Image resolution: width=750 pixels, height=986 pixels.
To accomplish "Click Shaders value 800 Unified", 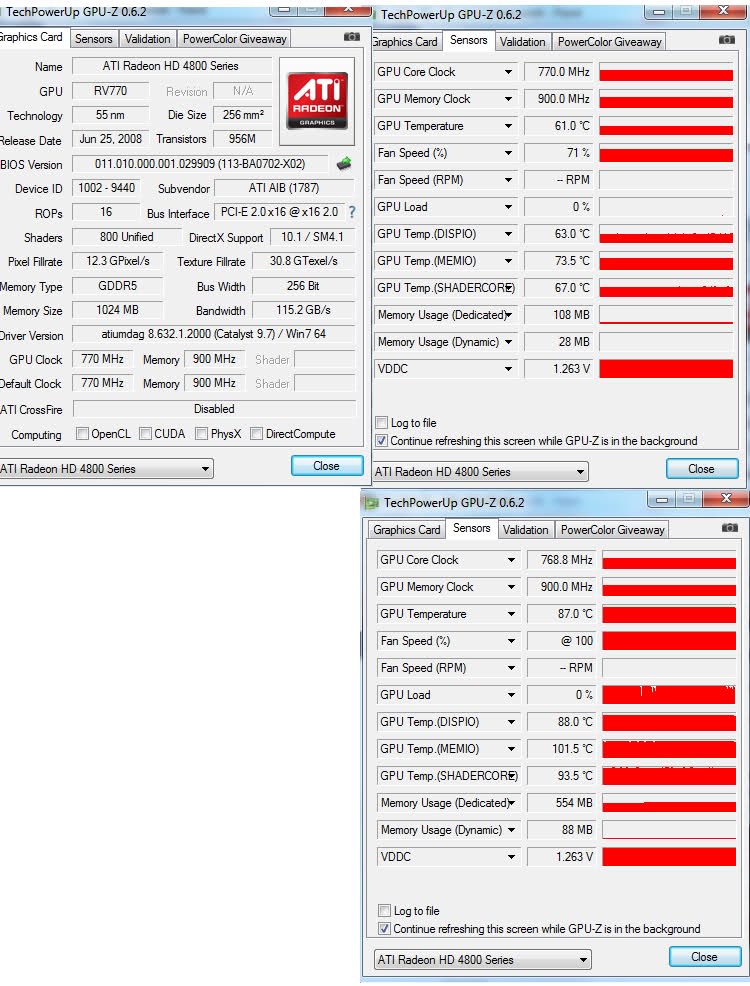I will coord(126,237).
